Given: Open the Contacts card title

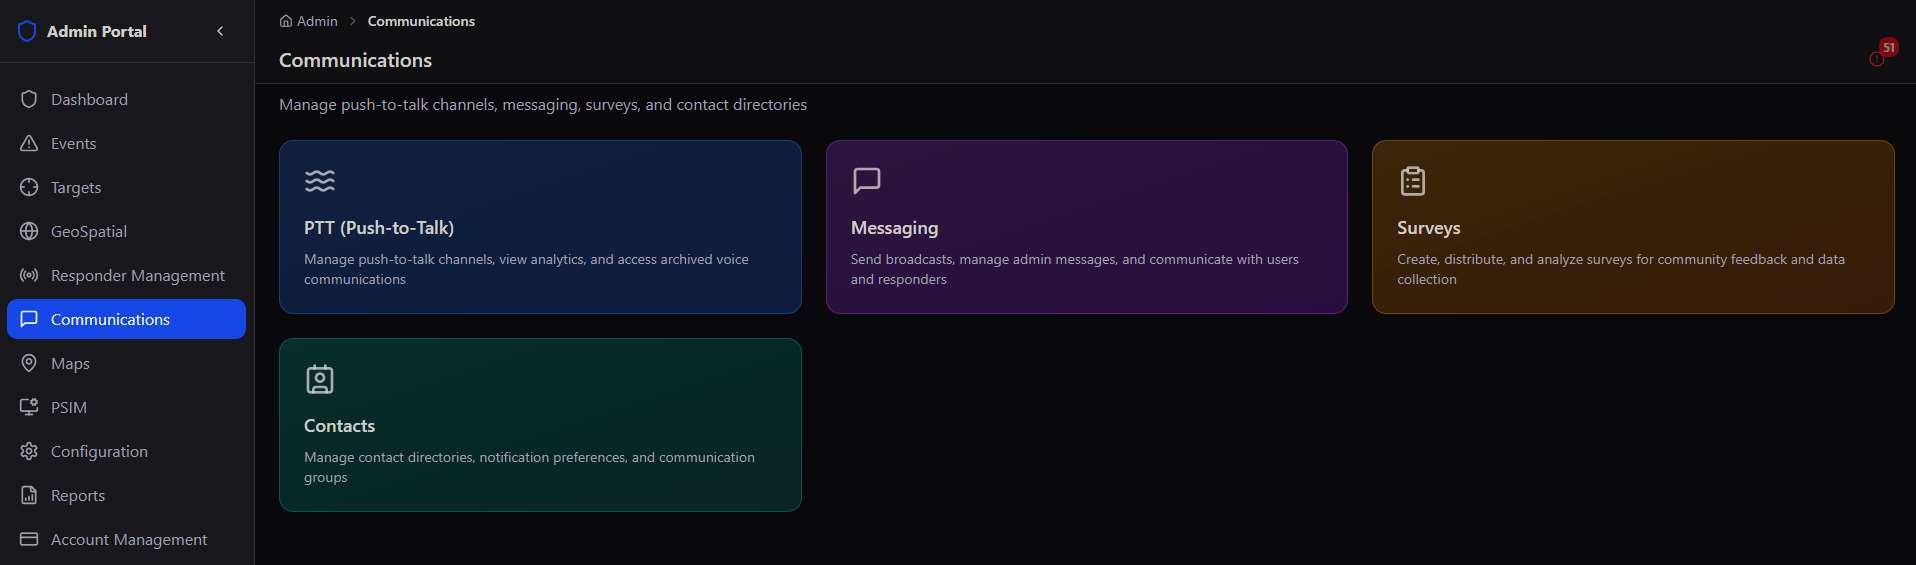Looking at the screenshot, I should [339, 426].
